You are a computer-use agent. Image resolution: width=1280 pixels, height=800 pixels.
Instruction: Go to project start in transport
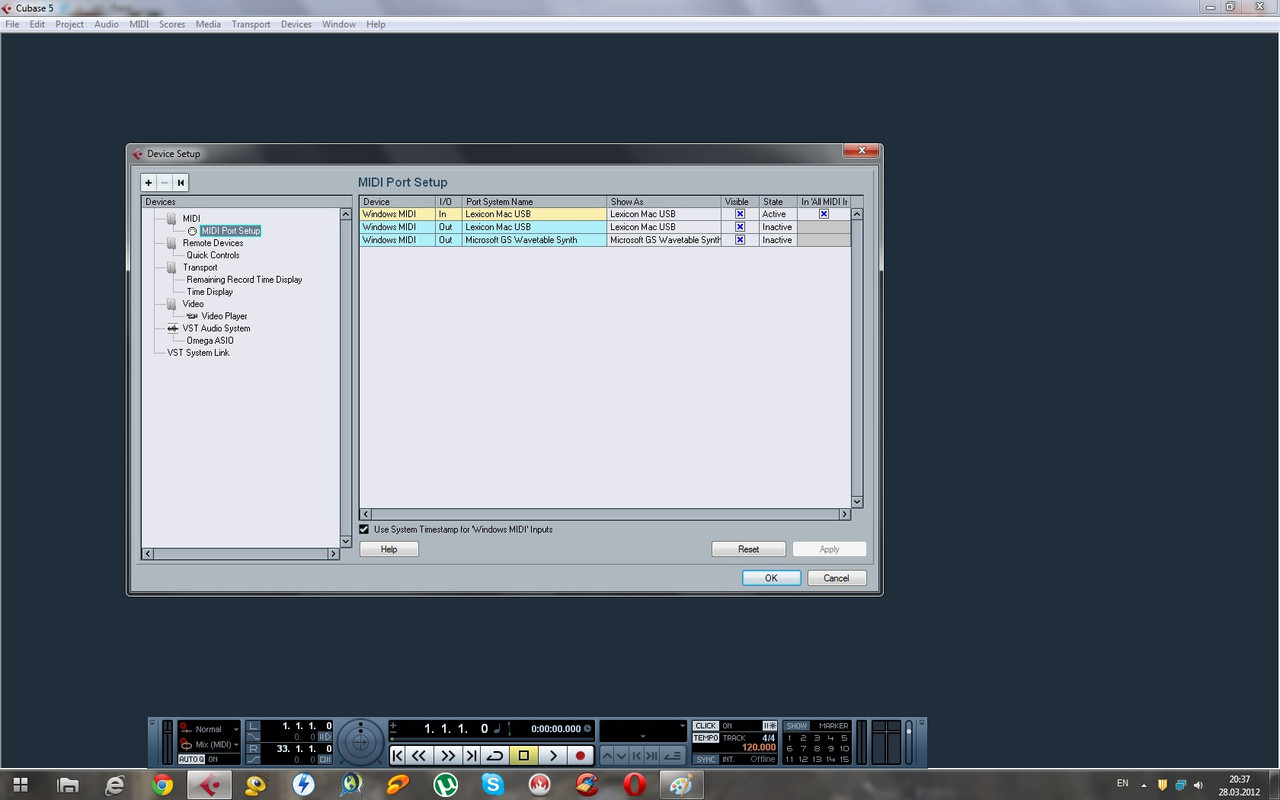(398, 756)
